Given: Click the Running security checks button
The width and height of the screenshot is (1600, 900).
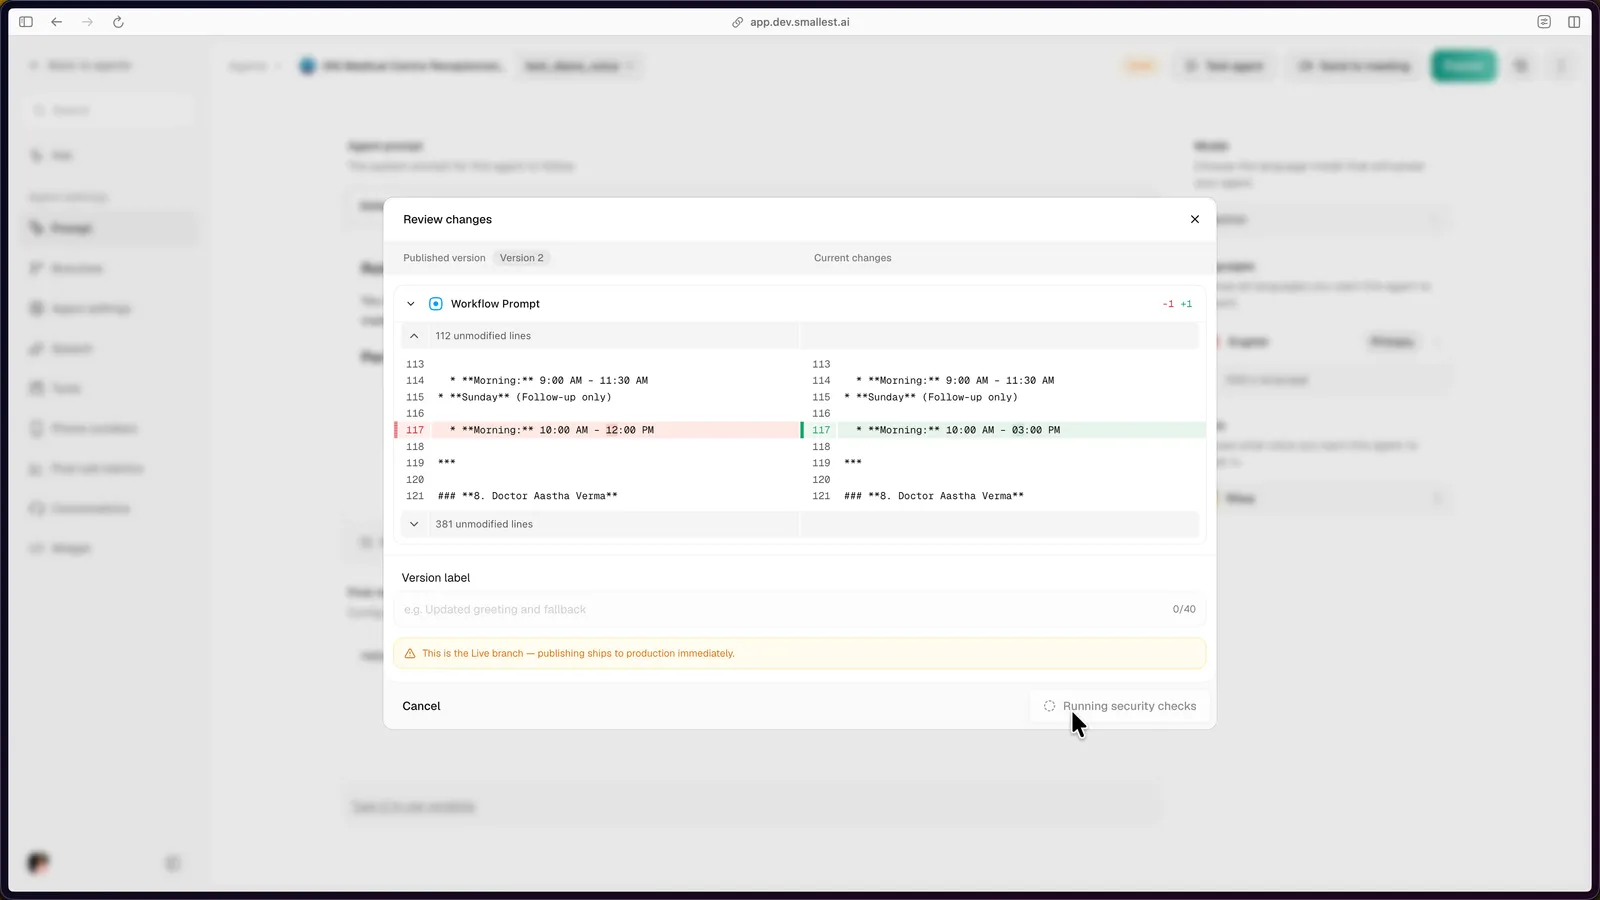Looking at the screenshot, I should click(x=1120, y=706).
